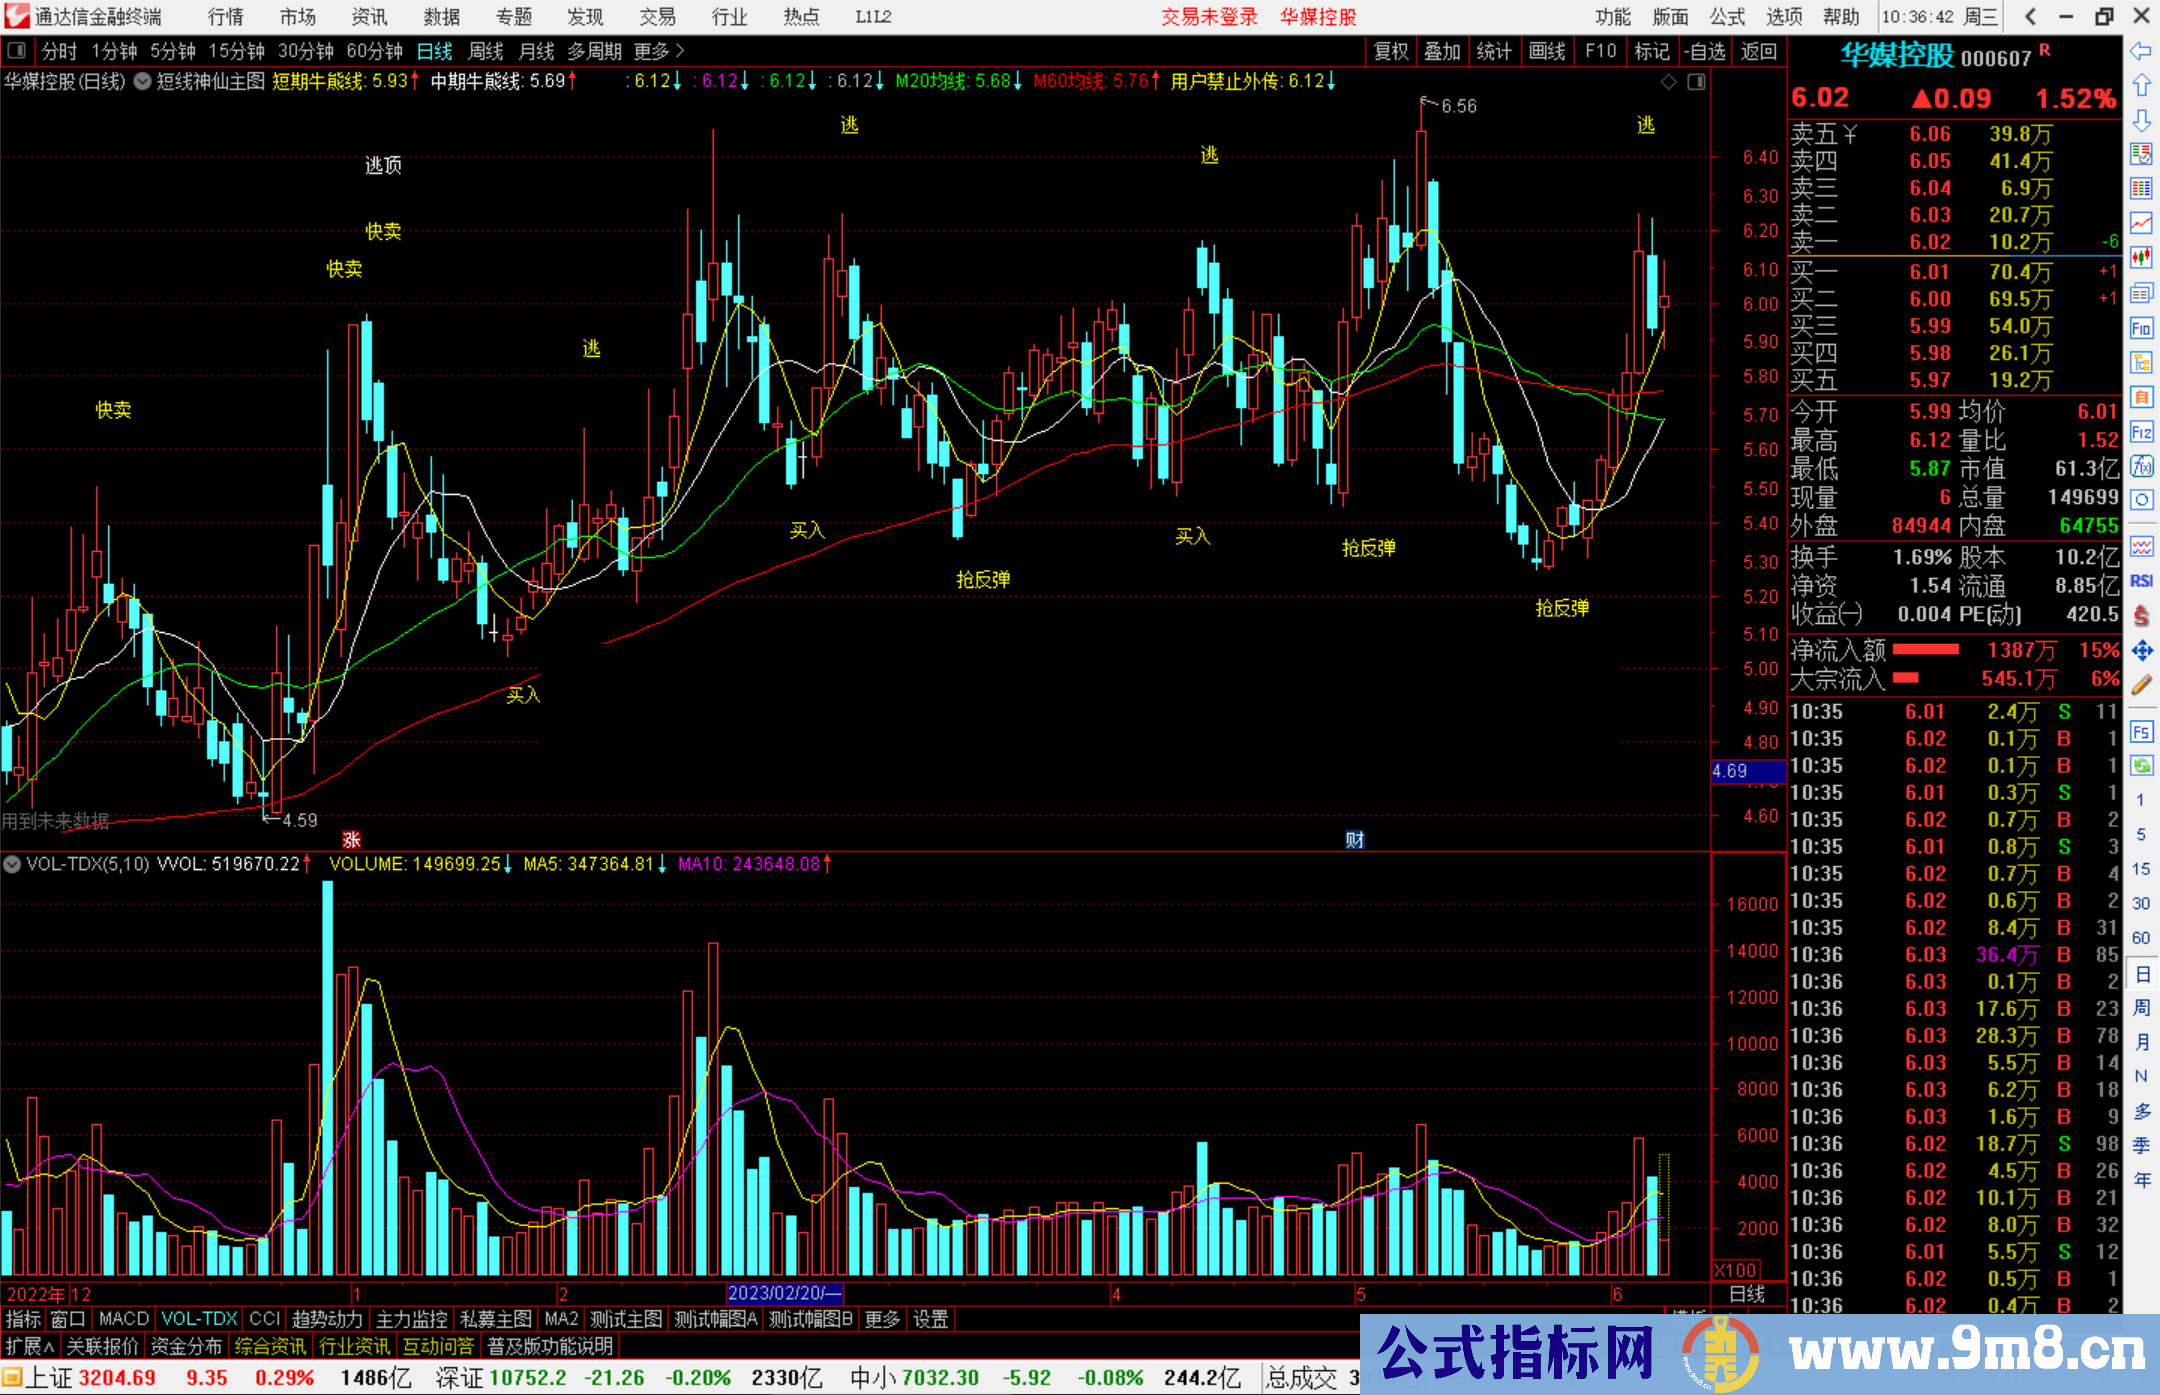This screenshot has height=1395, width=2160.
Task: Click the green refresh icon in sidebar
Action: 2141,766
